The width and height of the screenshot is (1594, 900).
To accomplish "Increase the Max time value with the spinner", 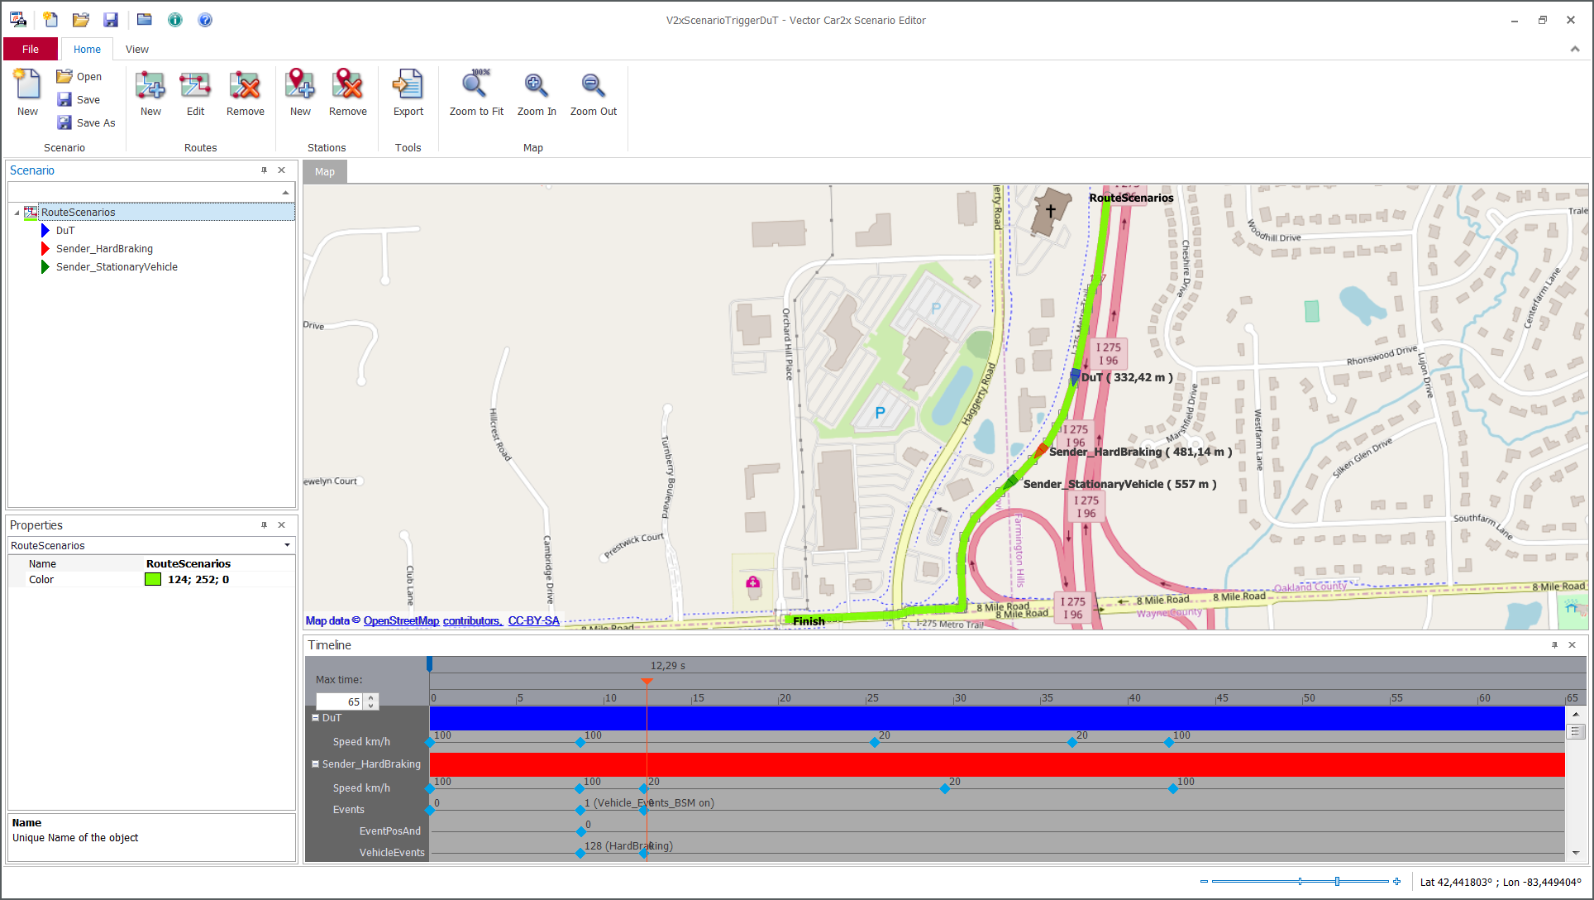I will click(x=371, y=697).
